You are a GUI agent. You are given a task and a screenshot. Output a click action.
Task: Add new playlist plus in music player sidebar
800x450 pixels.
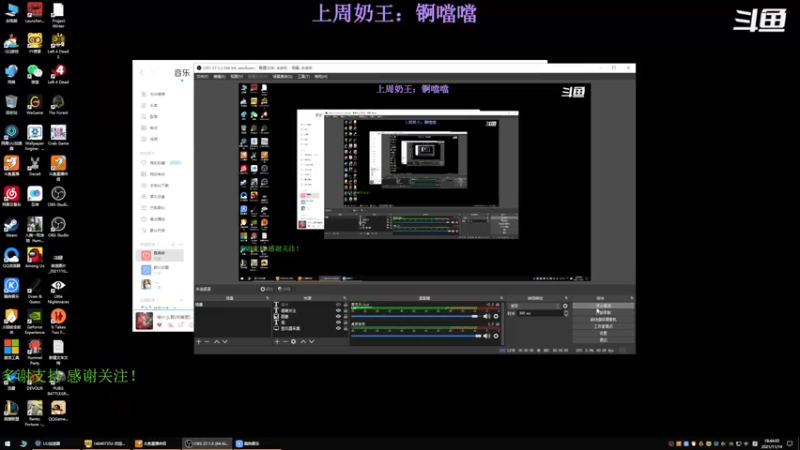173,244
